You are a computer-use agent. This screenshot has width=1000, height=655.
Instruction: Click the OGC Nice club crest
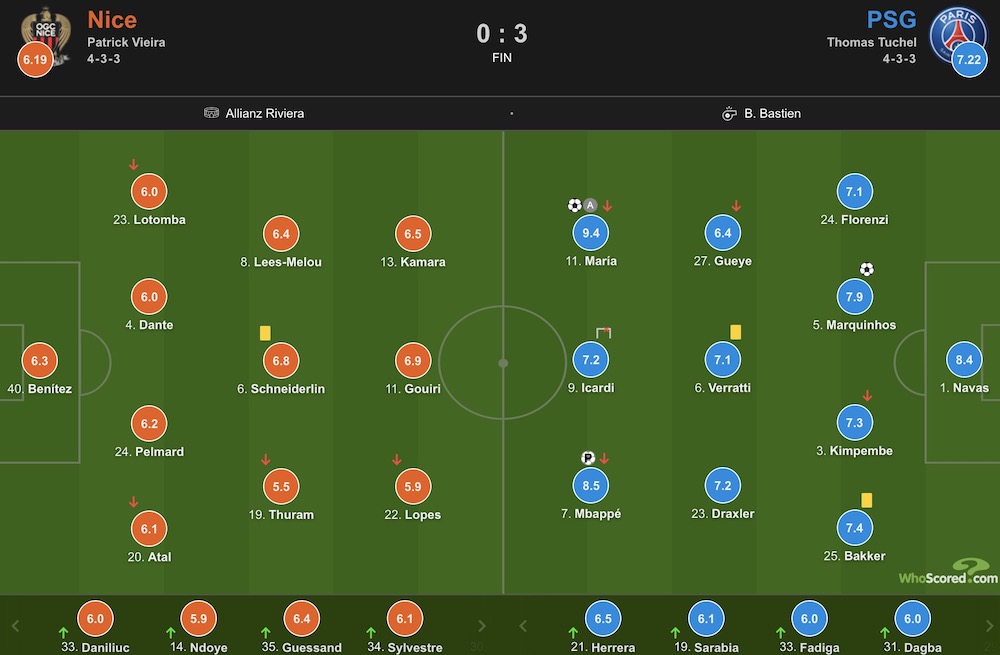45,34
